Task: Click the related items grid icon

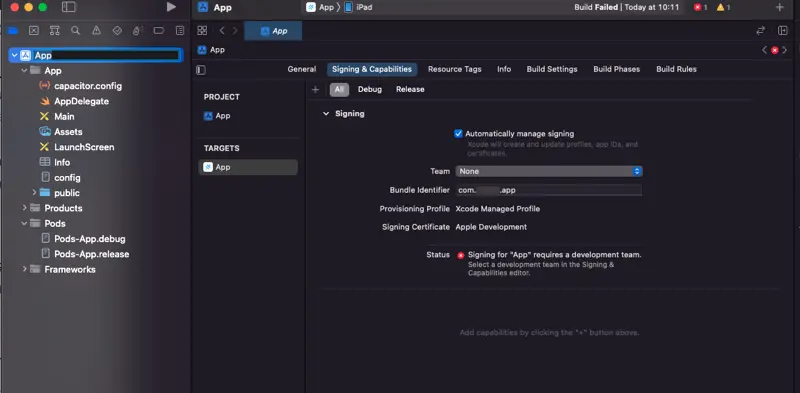Action: [x=202, y=31]
